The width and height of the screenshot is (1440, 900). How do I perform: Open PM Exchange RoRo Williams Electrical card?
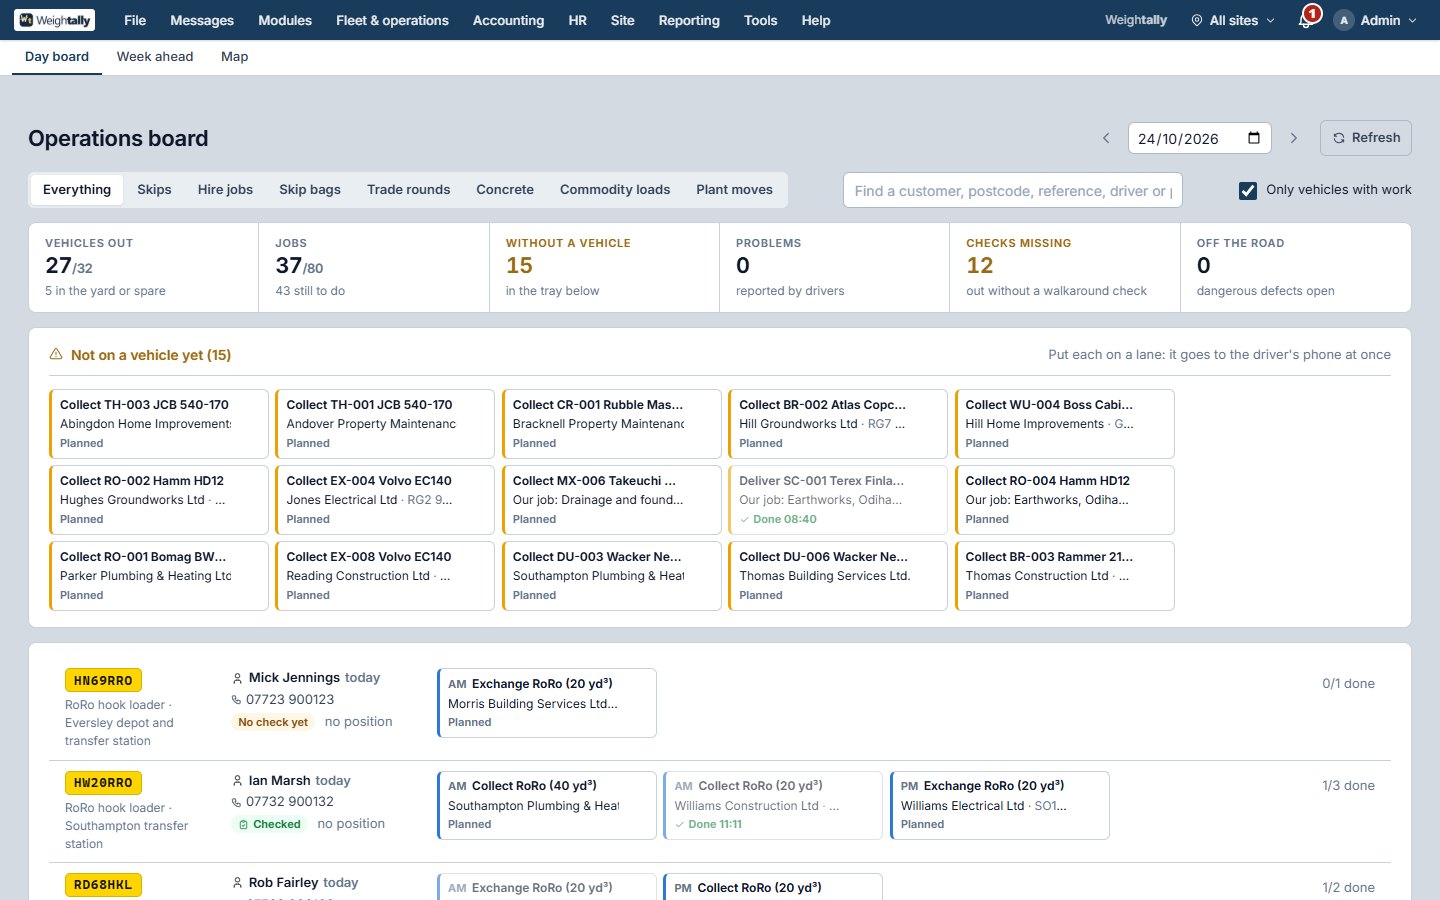[x=1000, y=805]
